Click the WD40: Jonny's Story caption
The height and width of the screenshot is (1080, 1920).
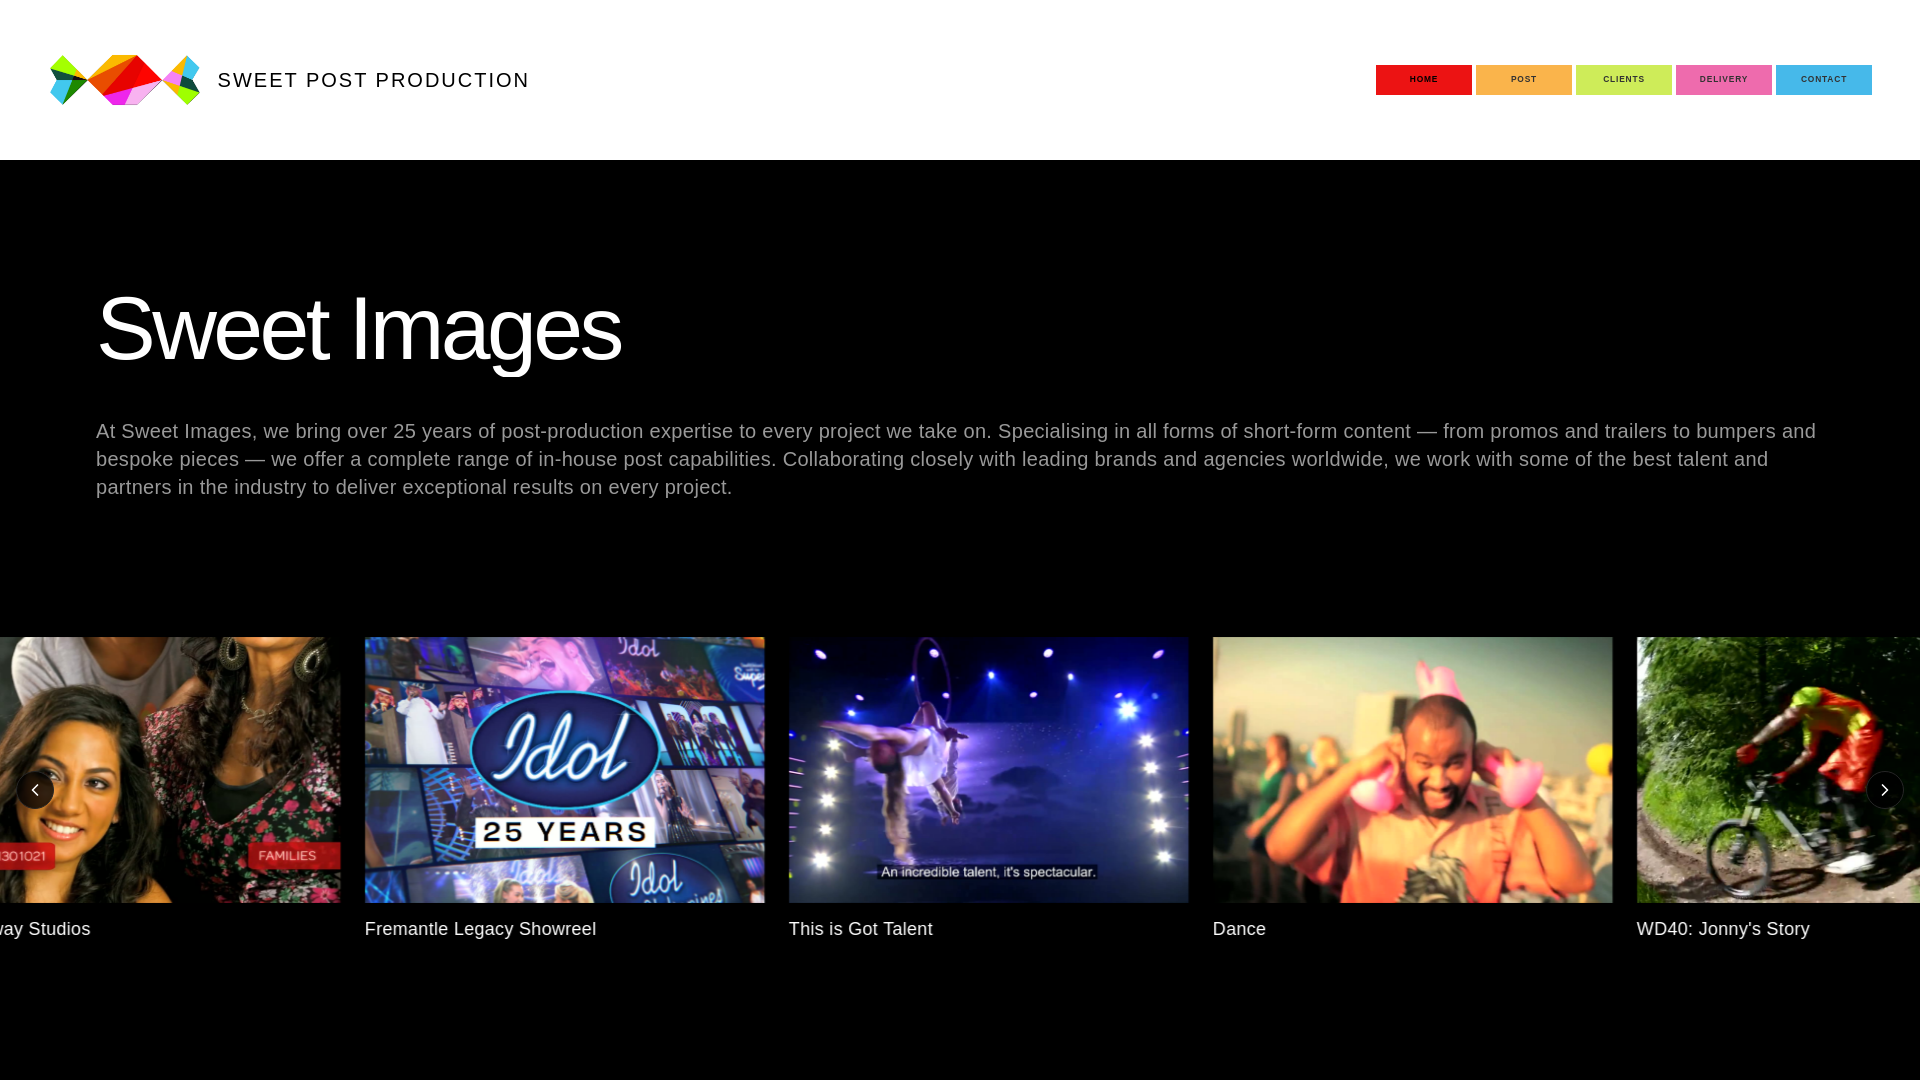pyautogui.click(x=1723, y=929)
